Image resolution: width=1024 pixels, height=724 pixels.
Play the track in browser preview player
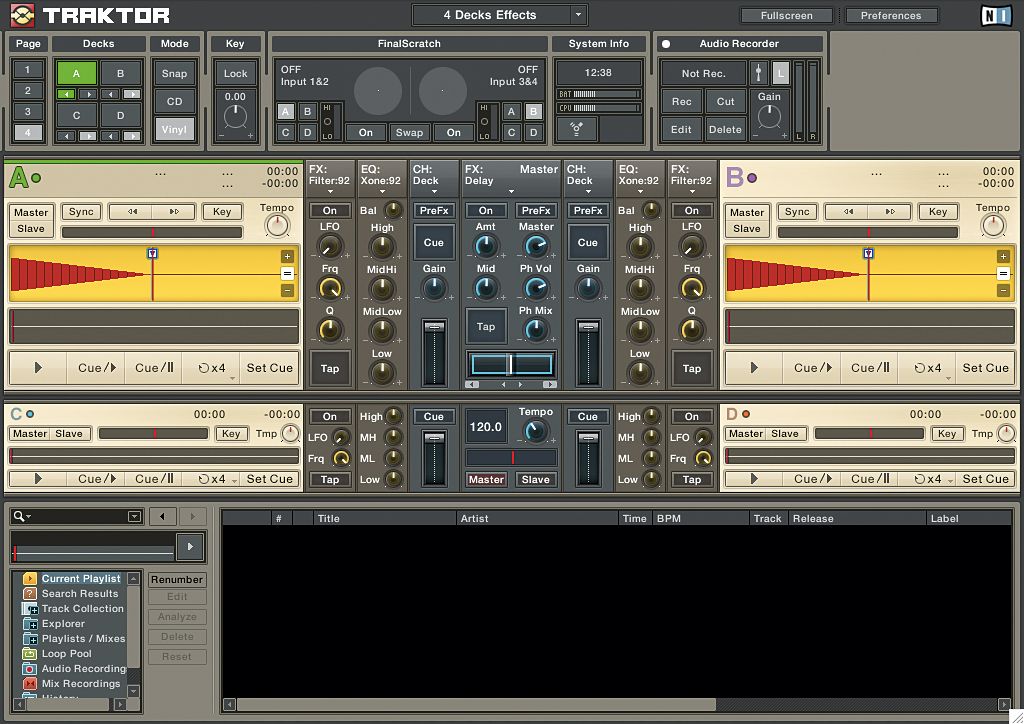pyautogui.click(x=190, y=546)
